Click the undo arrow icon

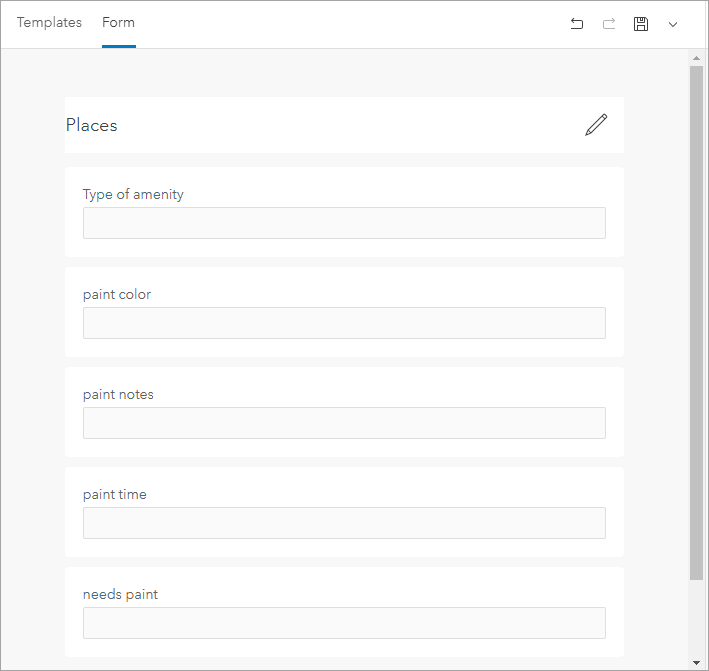[x=577, y=24]
